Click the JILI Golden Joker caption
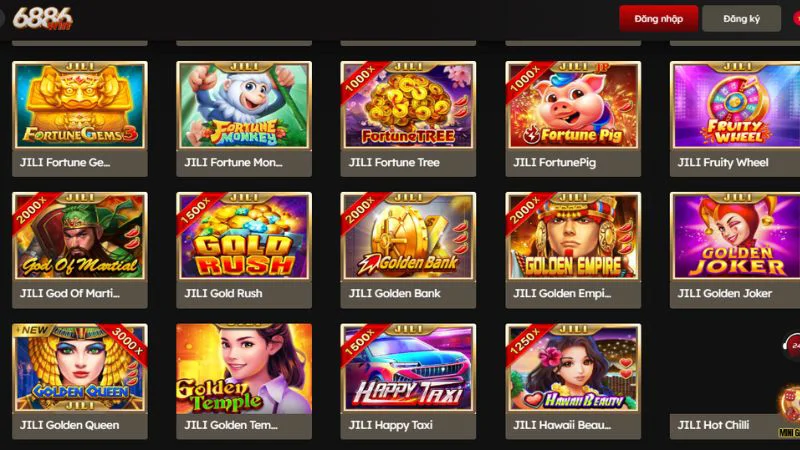Viewport: 800px width, 450px height. (x=724, y=293)
